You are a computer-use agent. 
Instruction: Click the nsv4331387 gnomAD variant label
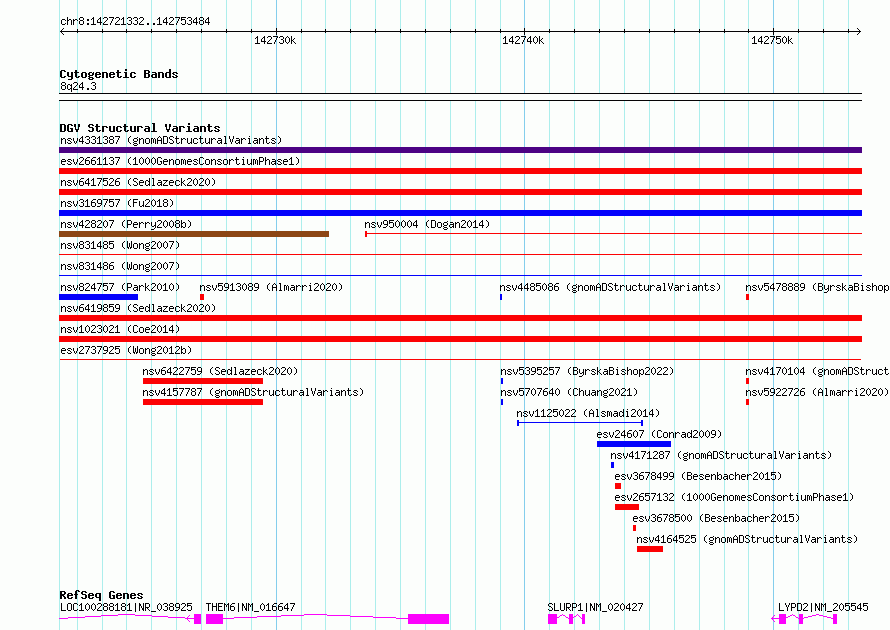[x=171, y=140]
